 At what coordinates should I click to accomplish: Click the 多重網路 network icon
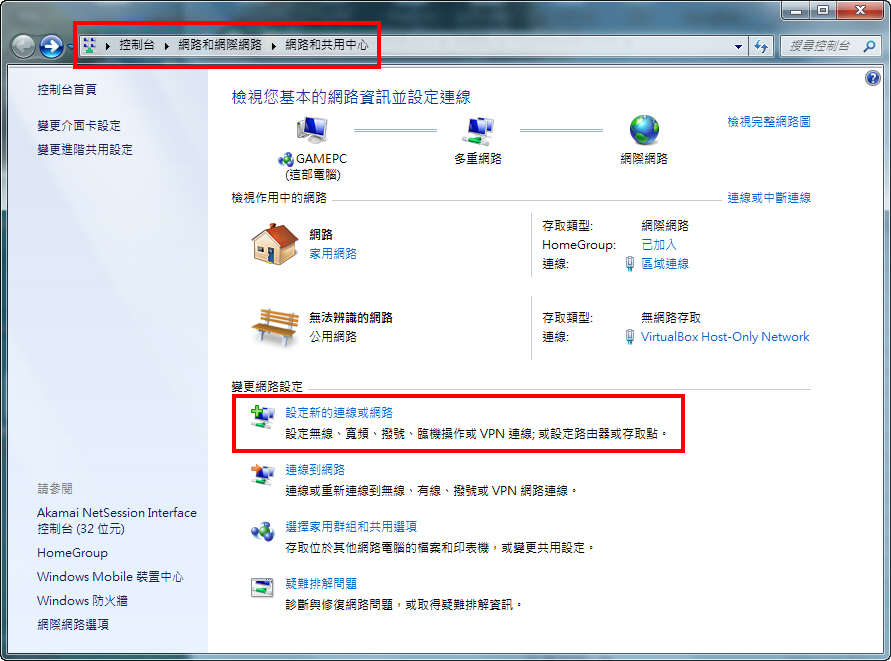pyautogui.click(x=477, y=129)
